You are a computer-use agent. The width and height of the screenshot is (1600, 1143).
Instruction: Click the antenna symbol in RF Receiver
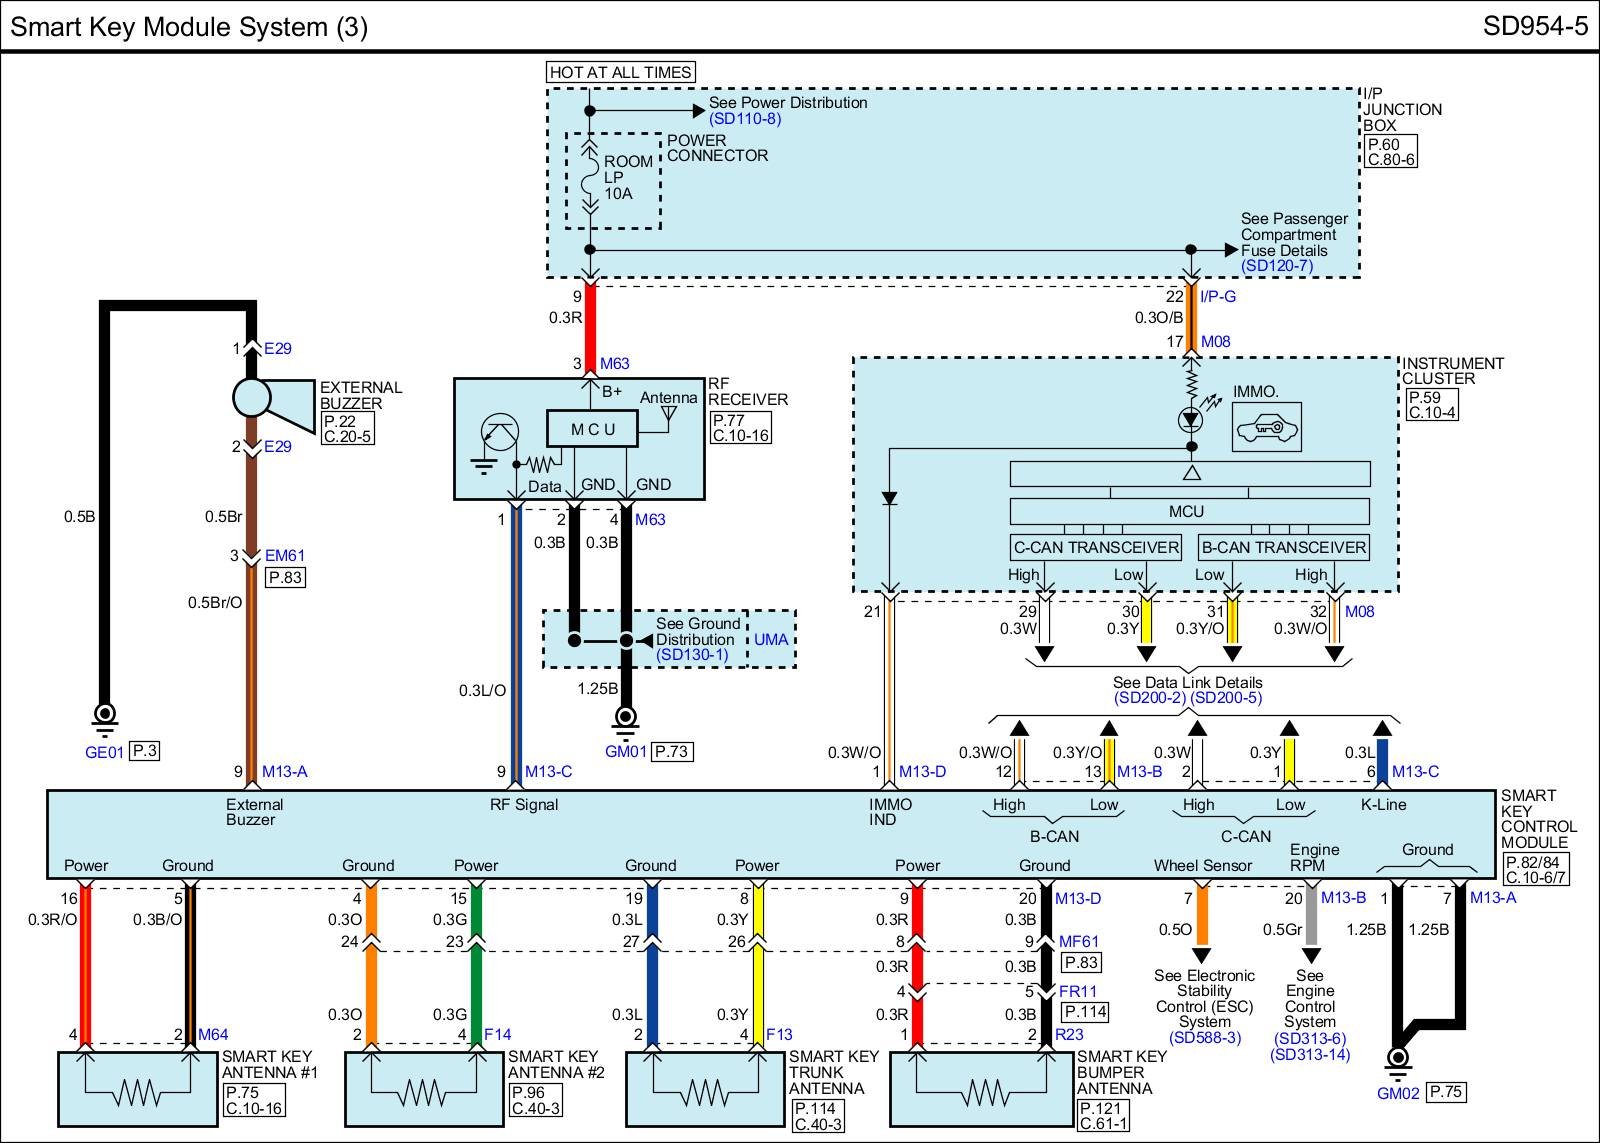(x=669, y=413)
